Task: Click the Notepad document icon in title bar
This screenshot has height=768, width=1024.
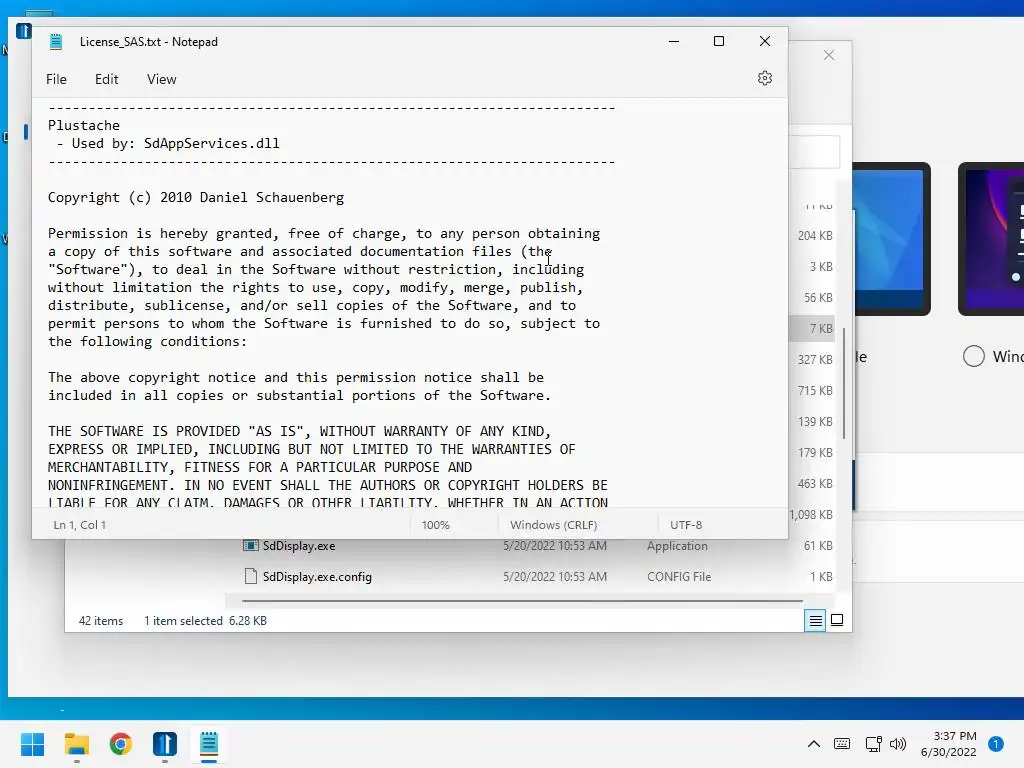Action: click(x=56, y=42)
